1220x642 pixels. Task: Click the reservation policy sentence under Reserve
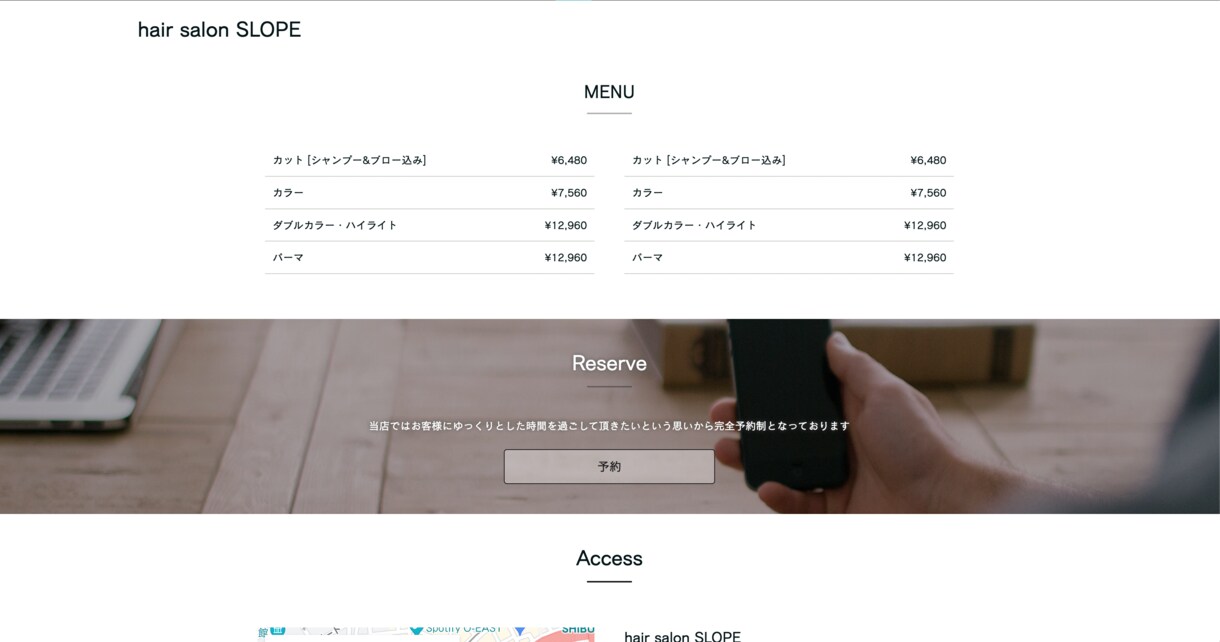pos(609,426)
